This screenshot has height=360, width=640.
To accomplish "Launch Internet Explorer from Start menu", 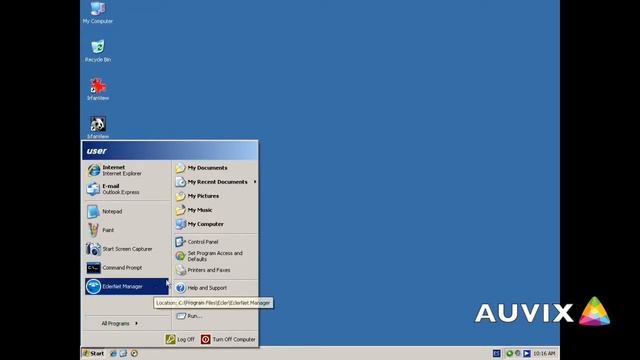I will [127, 170].
